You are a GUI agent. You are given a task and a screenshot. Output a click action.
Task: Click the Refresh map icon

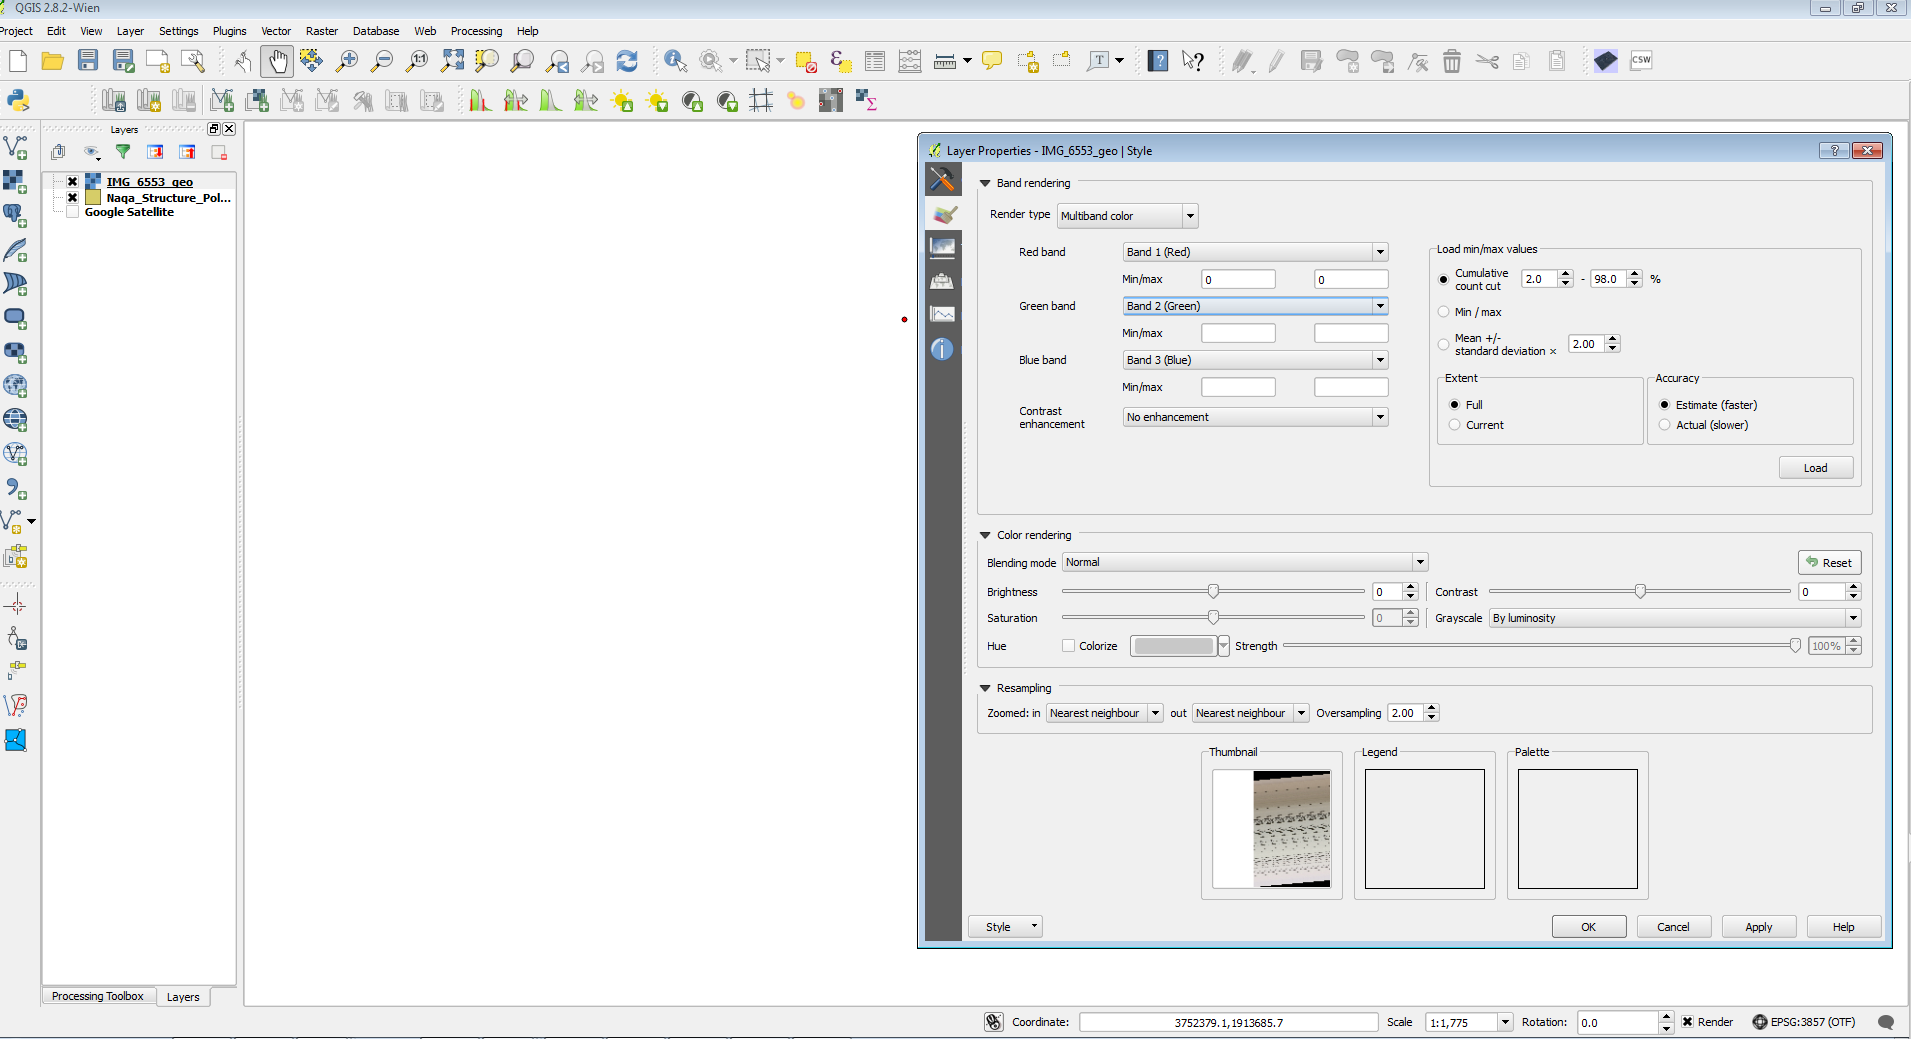tap(627, 61)
